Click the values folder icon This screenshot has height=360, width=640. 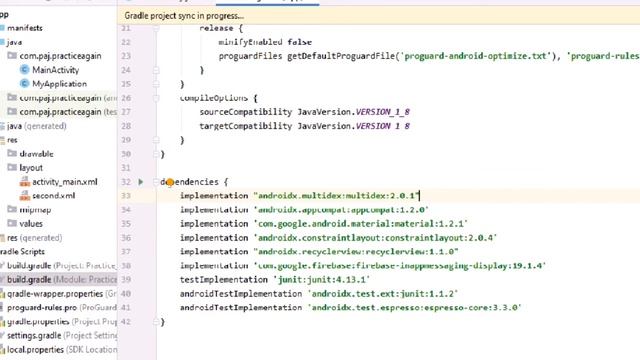coord(12,223)
